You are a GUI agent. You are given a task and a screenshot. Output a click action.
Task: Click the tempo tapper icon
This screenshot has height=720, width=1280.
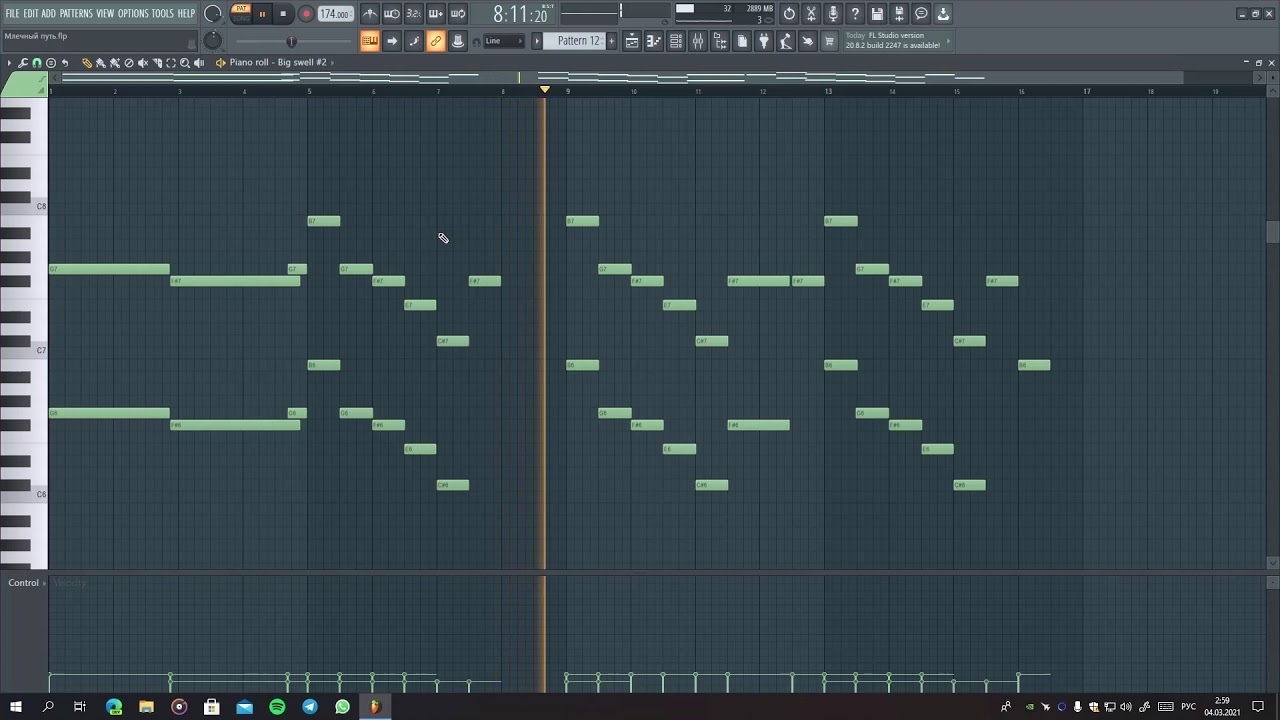pyautogui.click(x=786, y=41)
